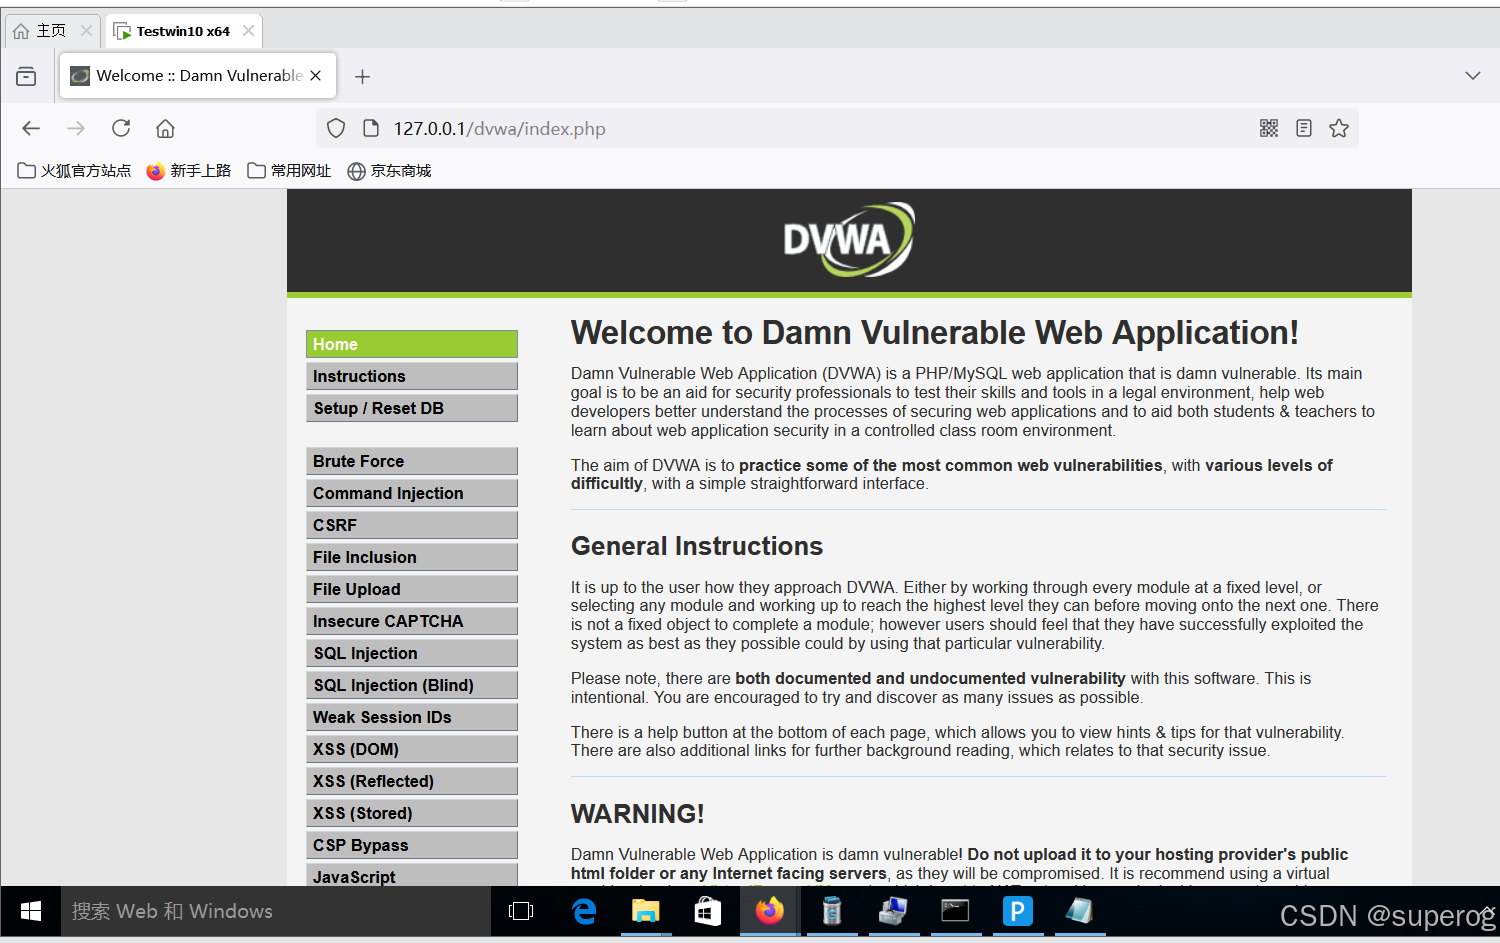Open the QR code icon in address bar

click(1269, 128)
